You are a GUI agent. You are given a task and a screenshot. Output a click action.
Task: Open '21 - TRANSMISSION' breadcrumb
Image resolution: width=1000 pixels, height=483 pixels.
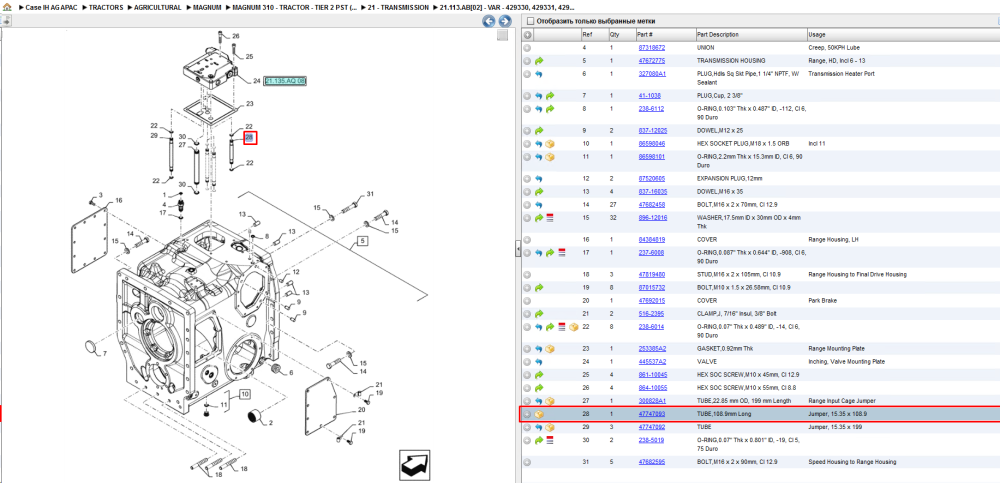399,8
